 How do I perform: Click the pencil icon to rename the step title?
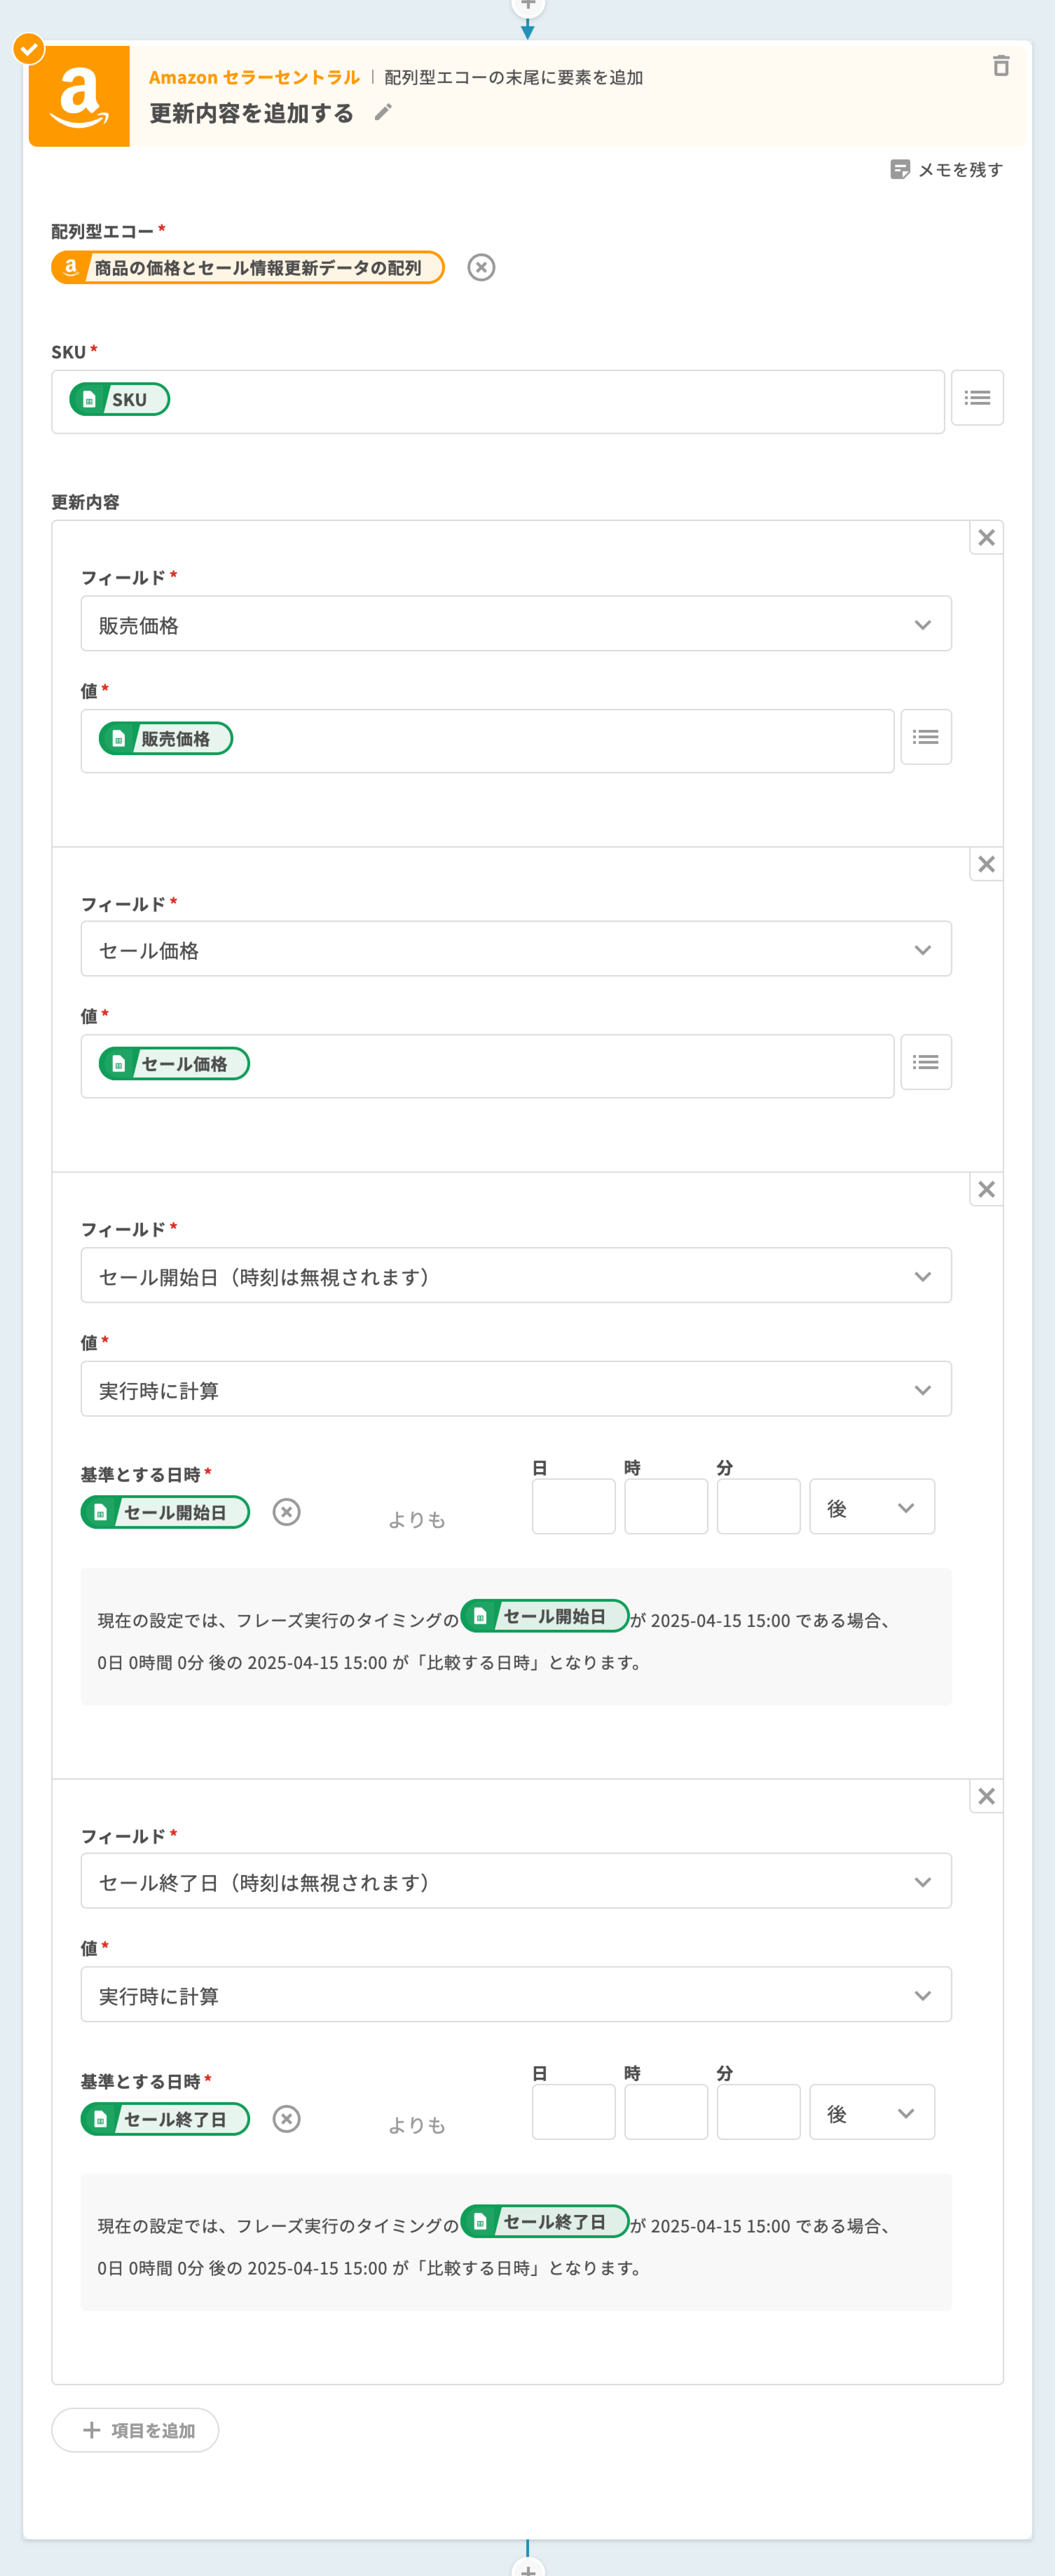point(383,113)
